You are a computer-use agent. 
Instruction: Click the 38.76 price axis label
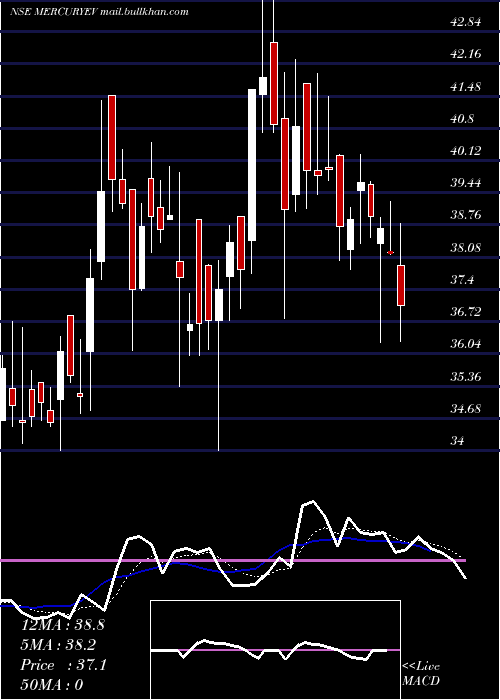[466, 215]
